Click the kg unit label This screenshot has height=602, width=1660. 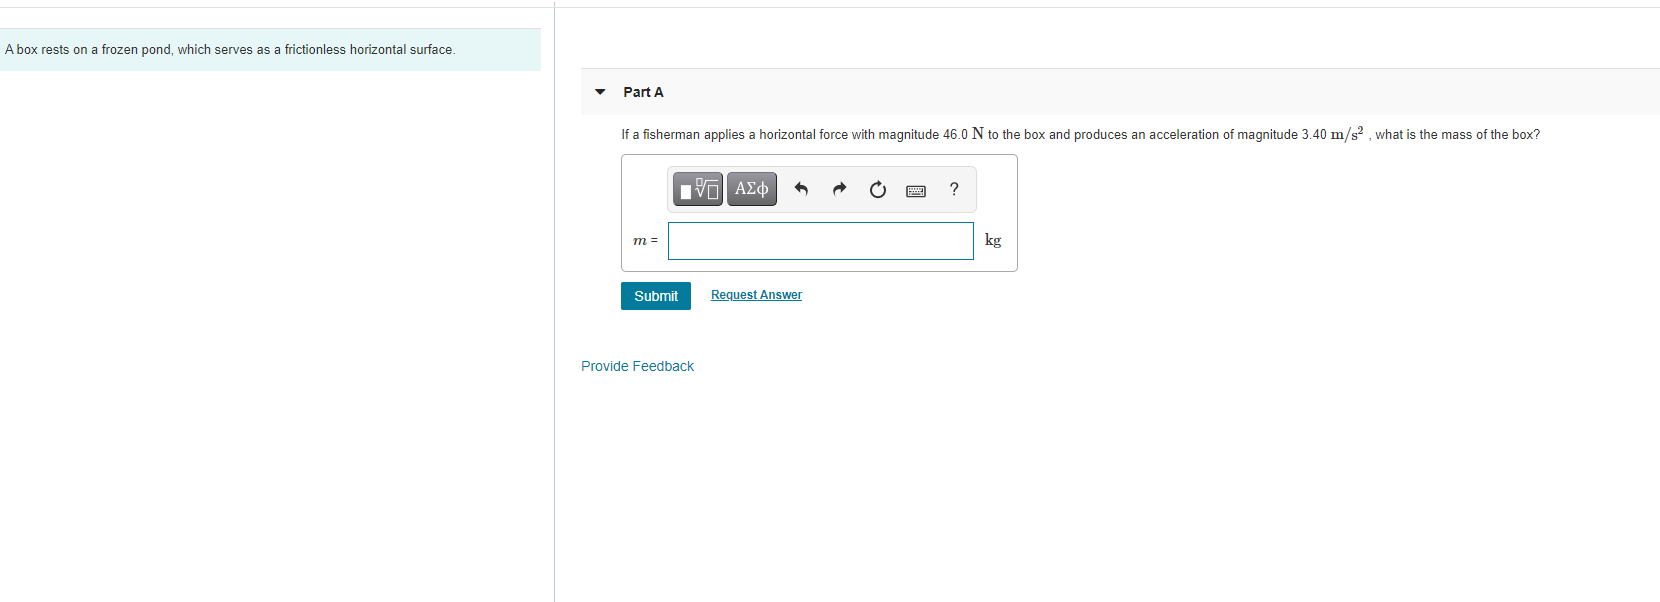pos(993,240)
